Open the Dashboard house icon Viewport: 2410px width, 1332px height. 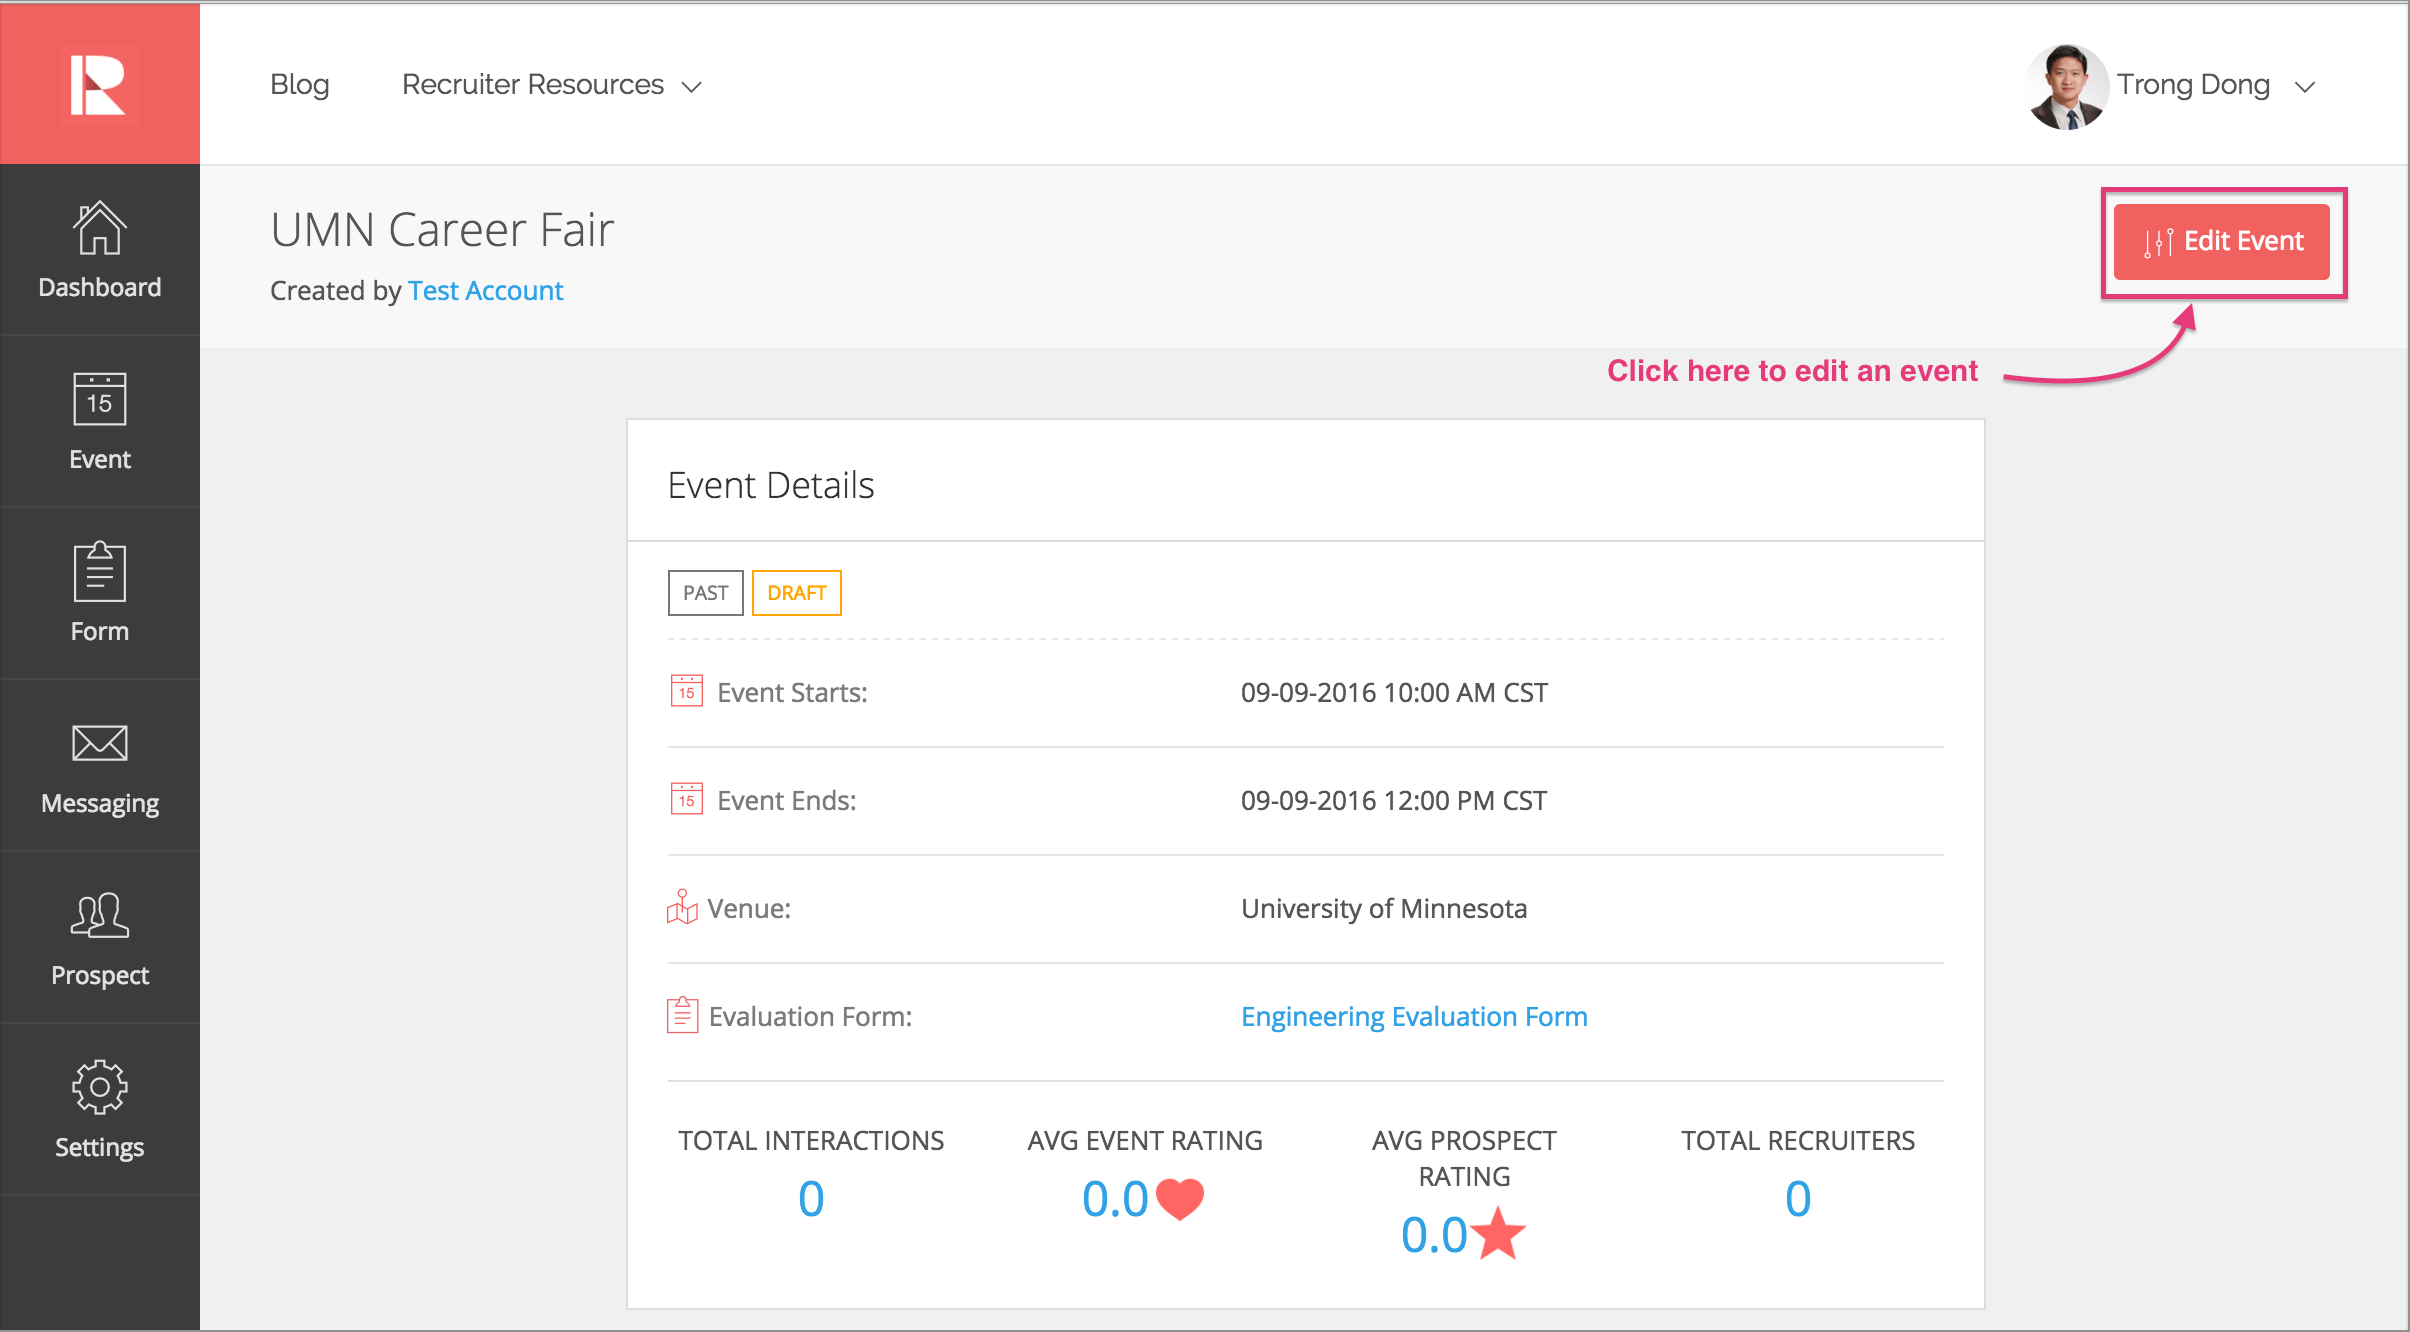(99, 229)
